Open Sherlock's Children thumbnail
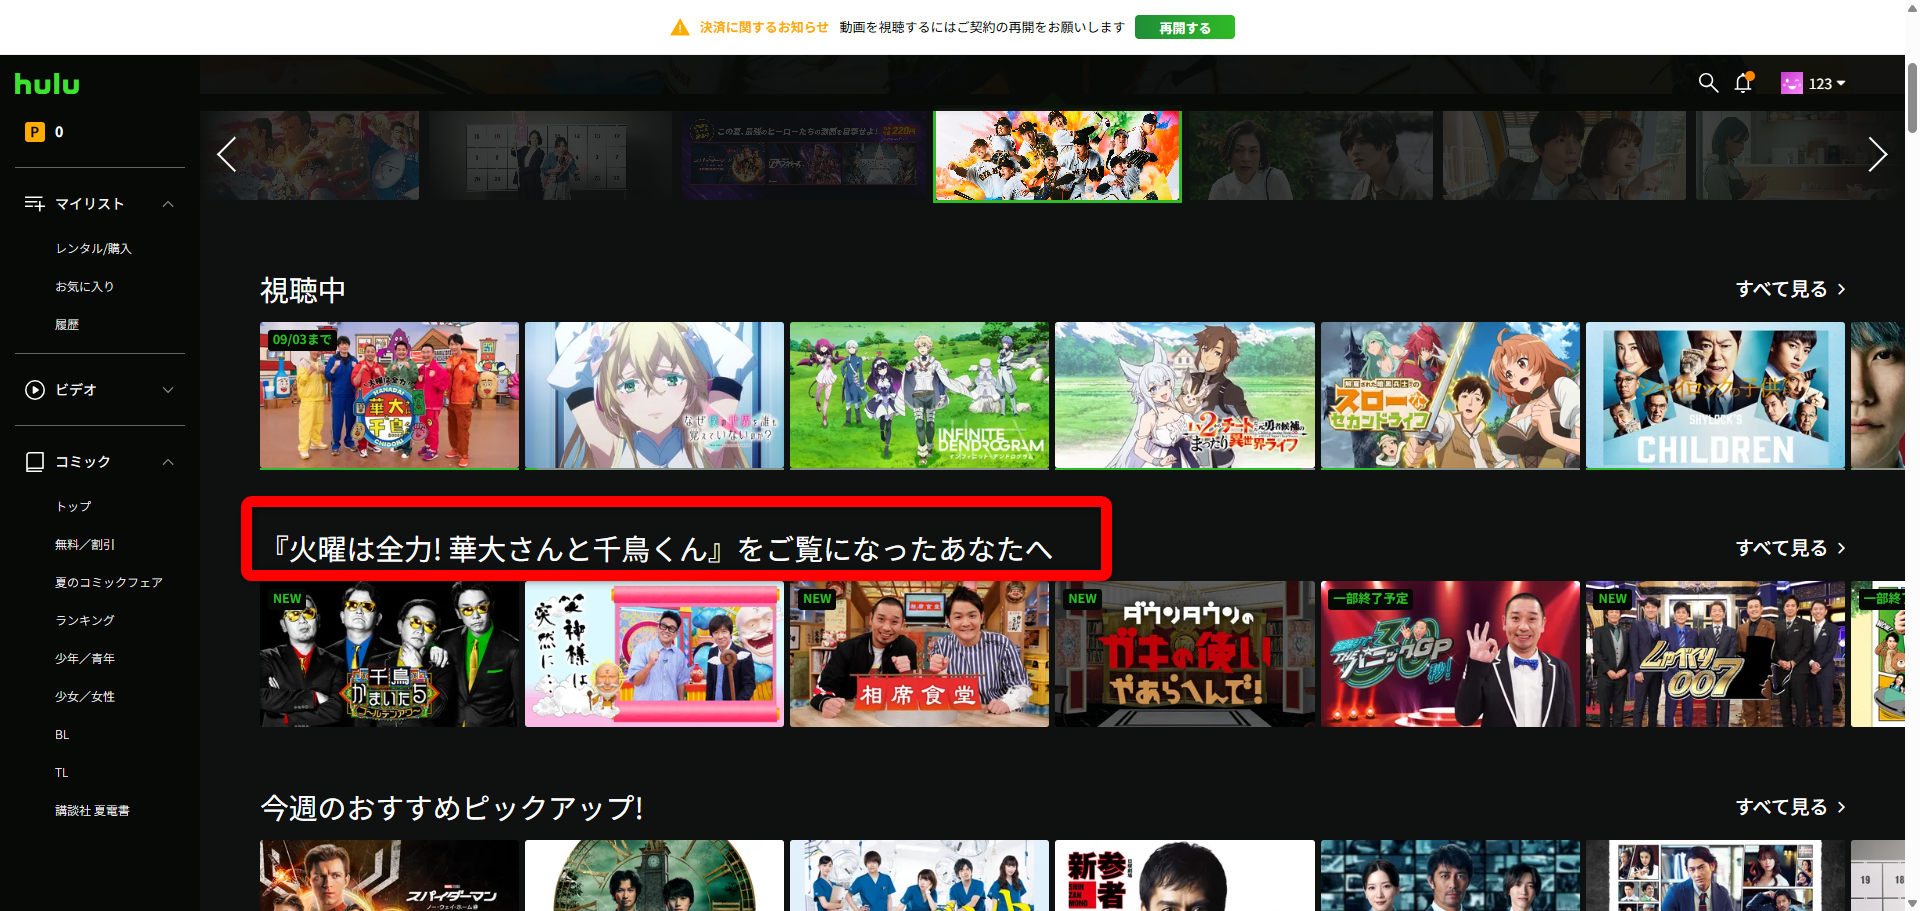Viewport: 1920px width, 911px height. [x=1715, y=395]
